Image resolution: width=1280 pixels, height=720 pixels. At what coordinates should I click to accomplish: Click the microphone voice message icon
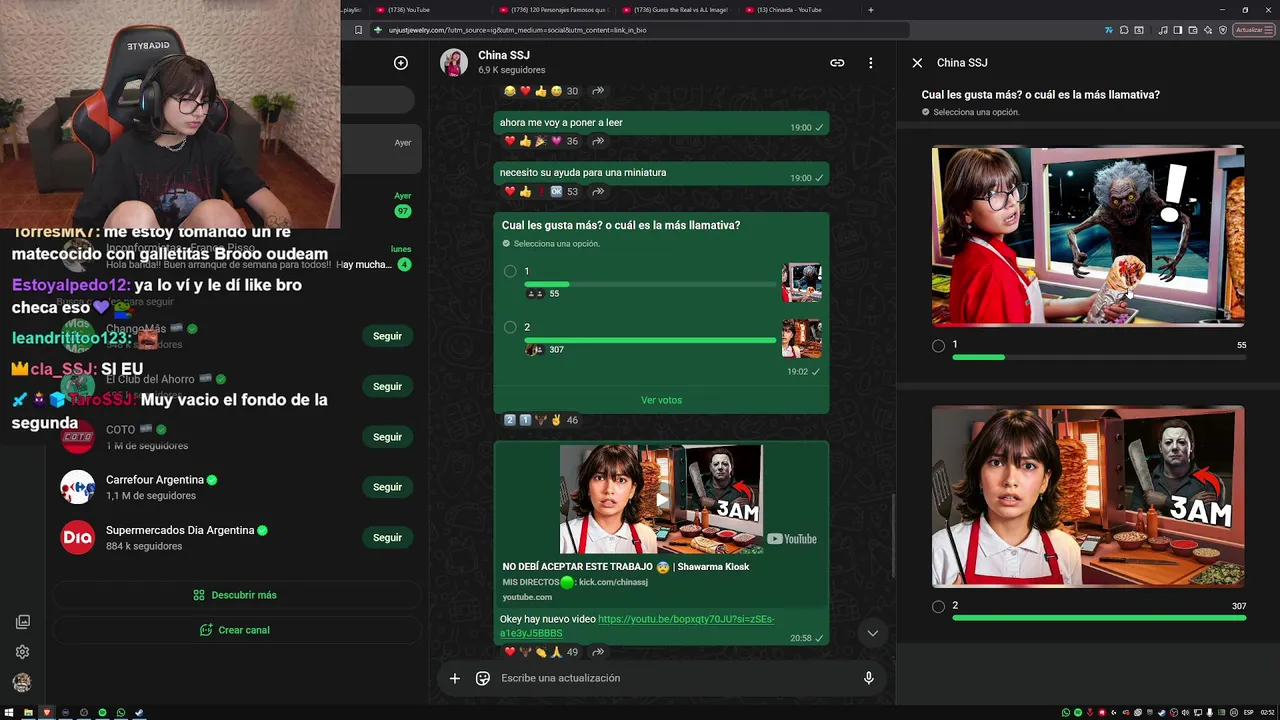(x=868, y=678)
